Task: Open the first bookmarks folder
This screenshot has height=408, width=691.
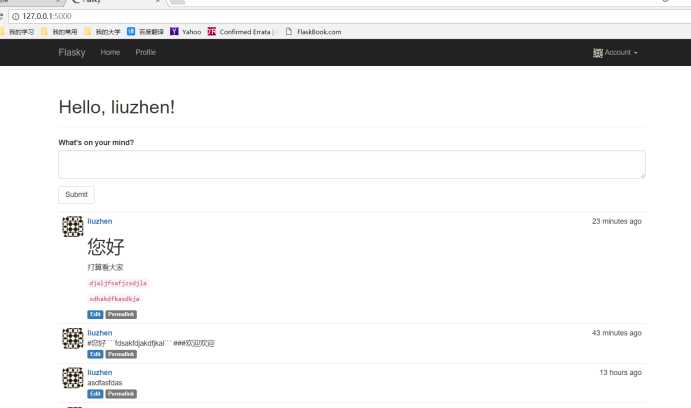Action: click(18, 32)
